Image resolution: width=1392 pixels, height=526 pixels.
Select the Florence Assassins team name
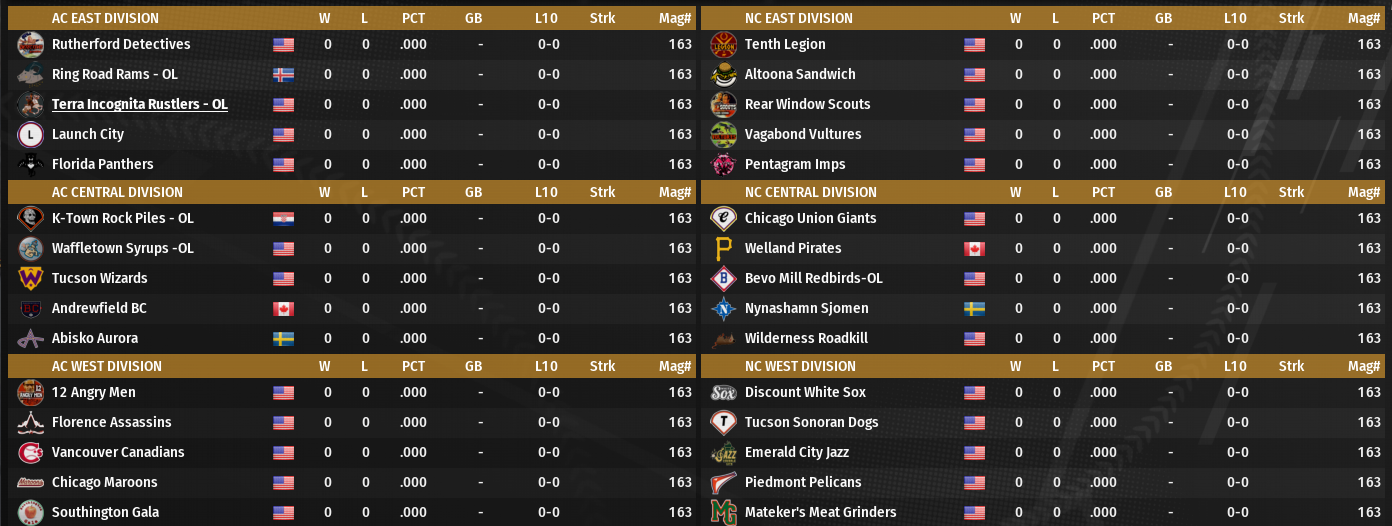point(111,423)
